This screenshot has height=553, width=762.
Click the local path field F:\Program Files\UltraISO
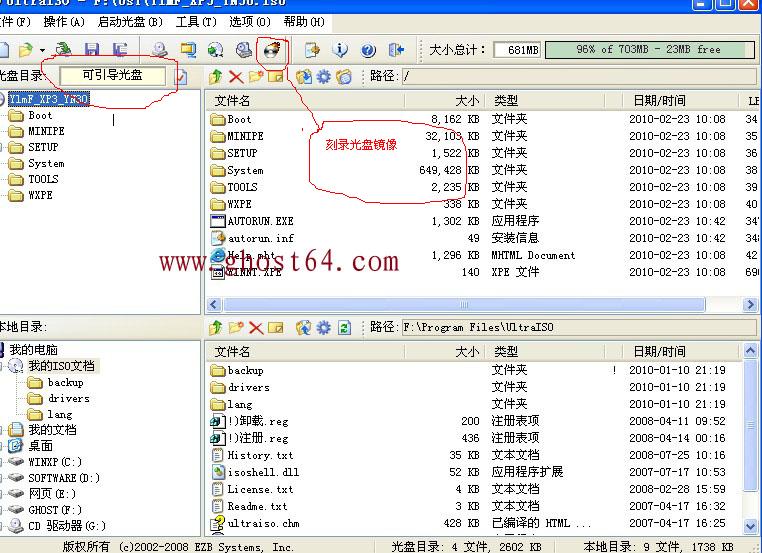coord(578,328)
